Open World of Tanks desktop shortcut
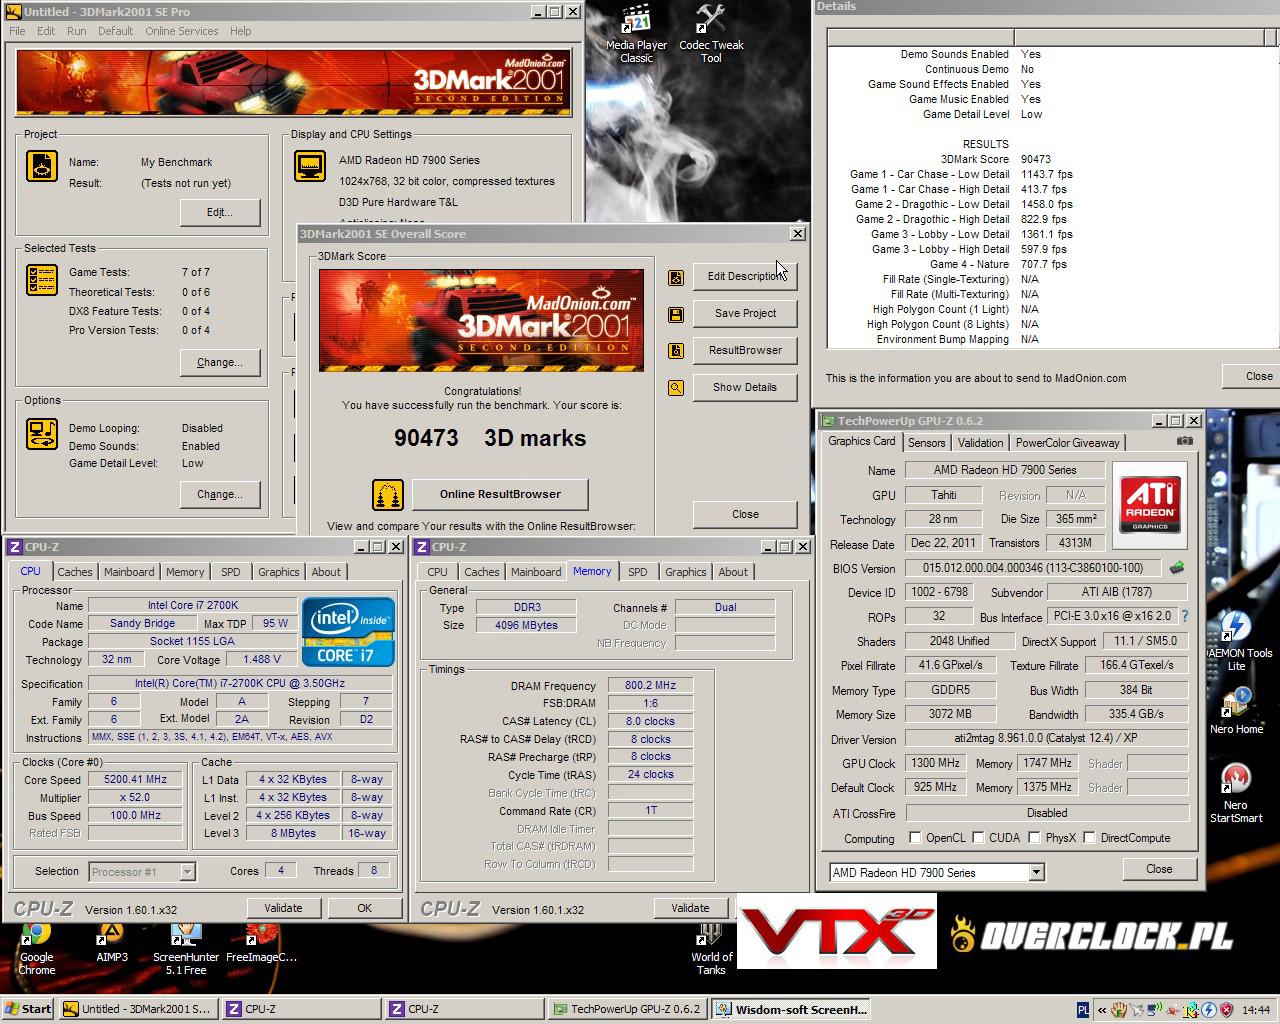1280x1024 pixels. point(710,949)
